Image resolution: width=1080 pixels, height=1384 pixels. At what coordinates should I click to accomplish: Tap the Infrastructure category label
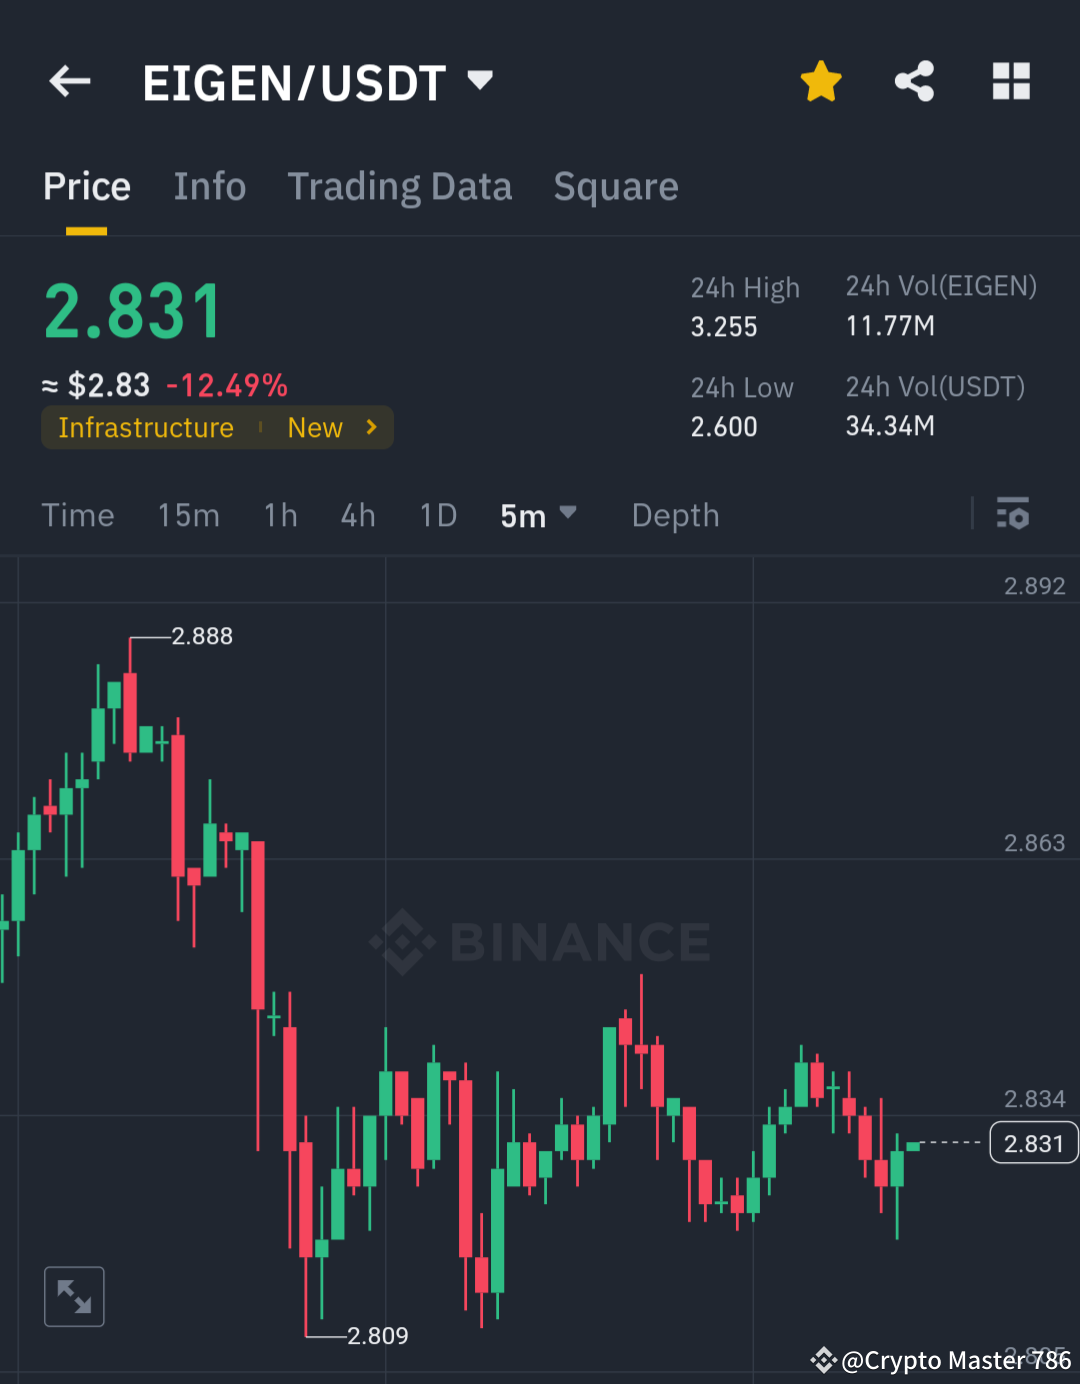click(x=146, y=427)
